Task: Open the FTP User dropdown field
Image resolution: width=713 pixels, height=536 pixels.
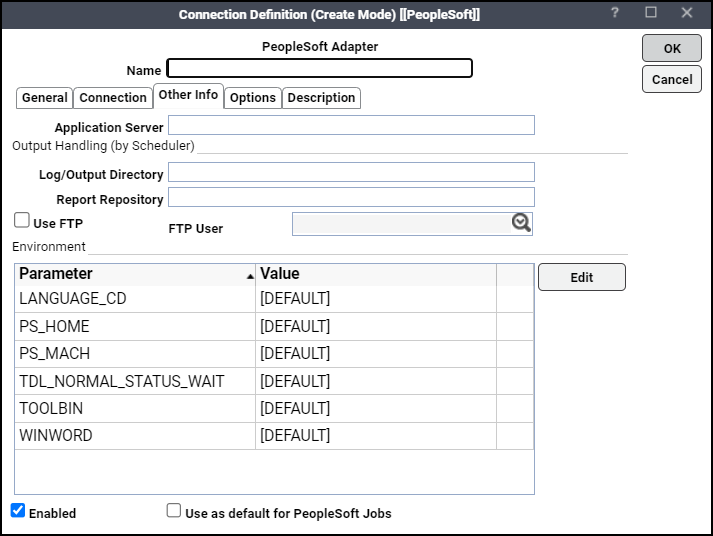Action: (412, 224)
